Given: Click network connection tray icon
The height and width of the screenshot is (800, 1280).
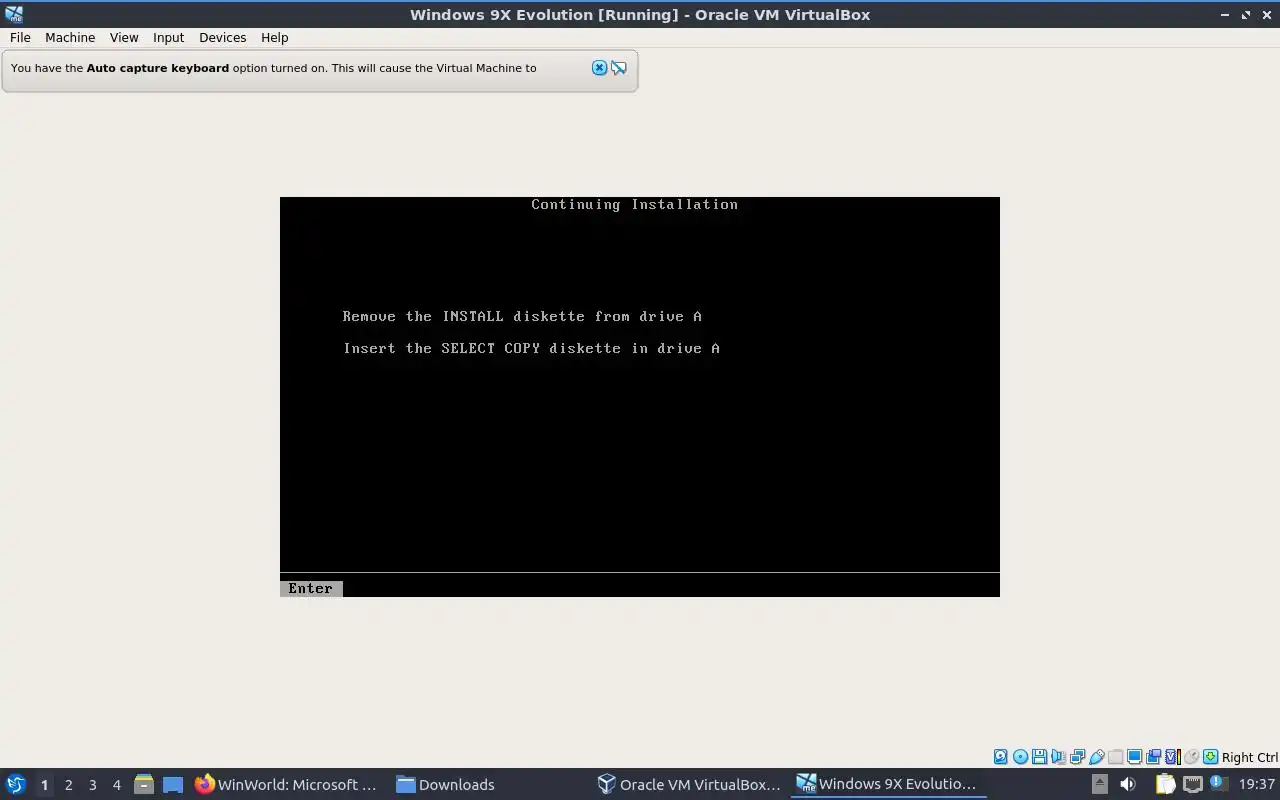Looking at the screenshot, I should [1192, 784].
